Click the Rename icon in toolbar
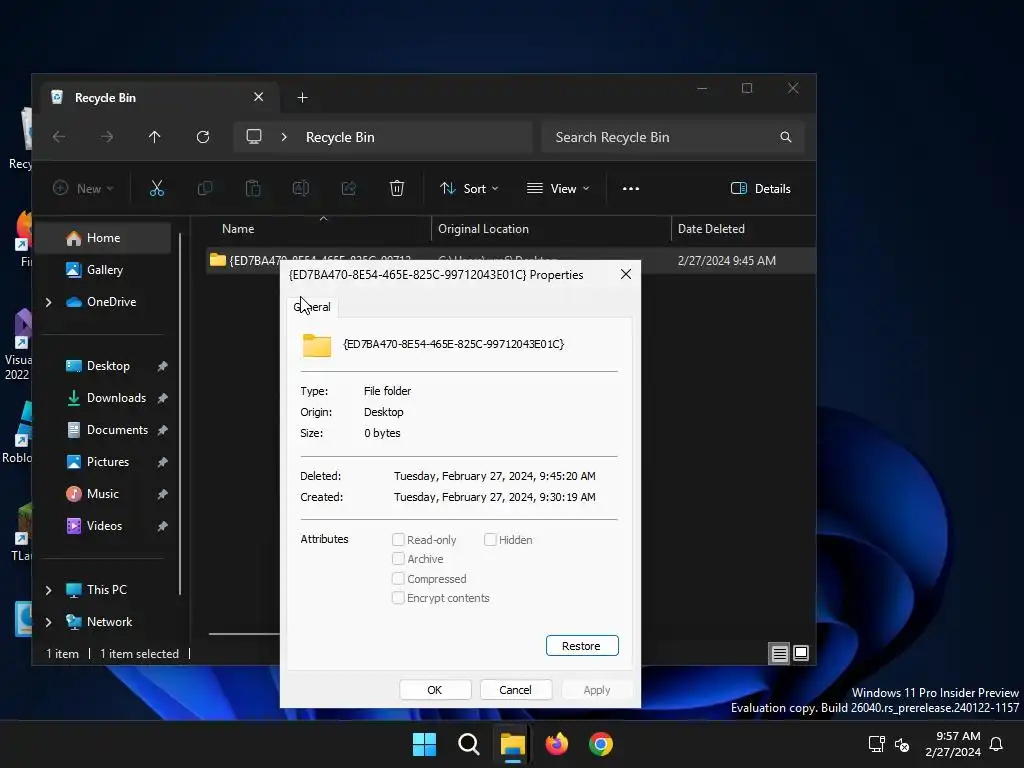 300,189
